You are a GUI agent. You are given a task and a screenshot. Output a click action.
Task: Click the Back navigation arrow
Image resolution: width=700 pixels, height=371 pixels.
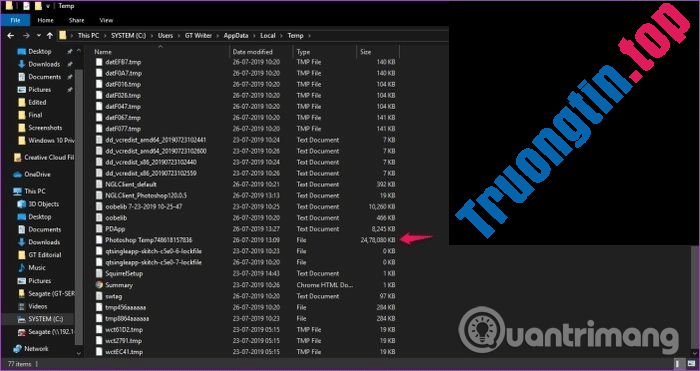point(11,36)
